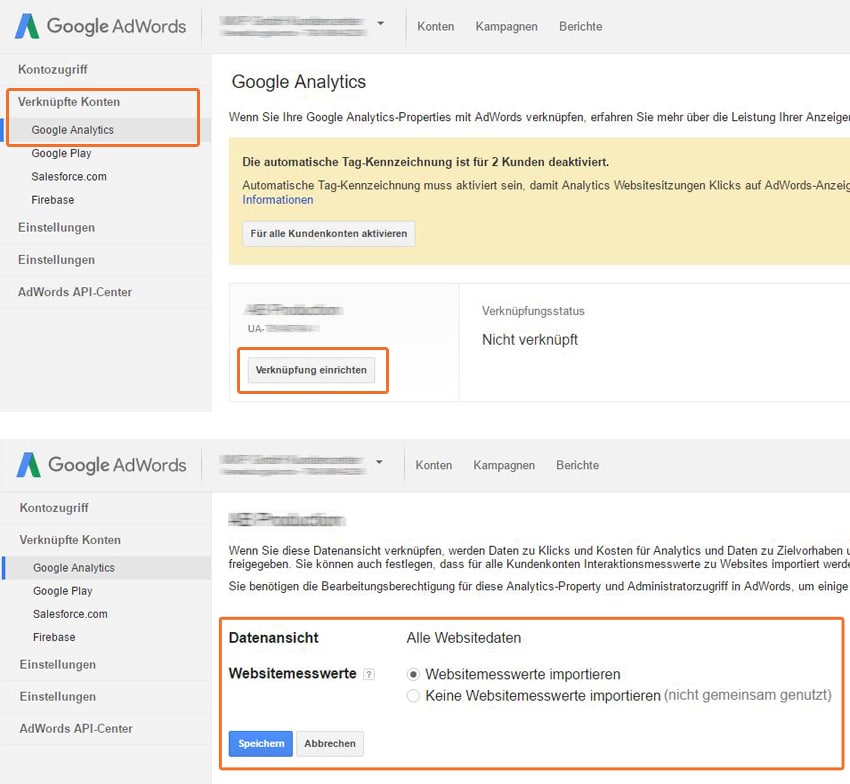Viewport: 850px width, 784px height.
Task: Click the bold 'Websitemesswerte' label
Action: click(292, 673)
